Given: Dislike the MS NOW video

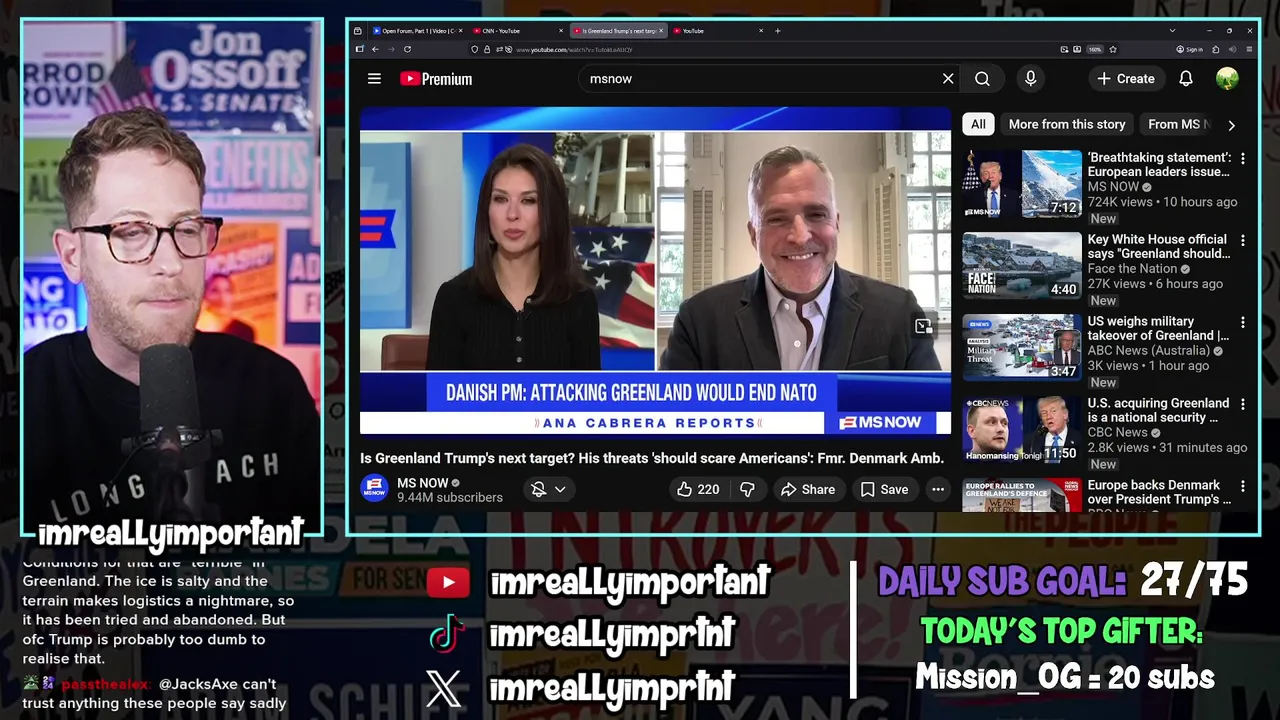Looking at the screenshot, I should [747, 490].
